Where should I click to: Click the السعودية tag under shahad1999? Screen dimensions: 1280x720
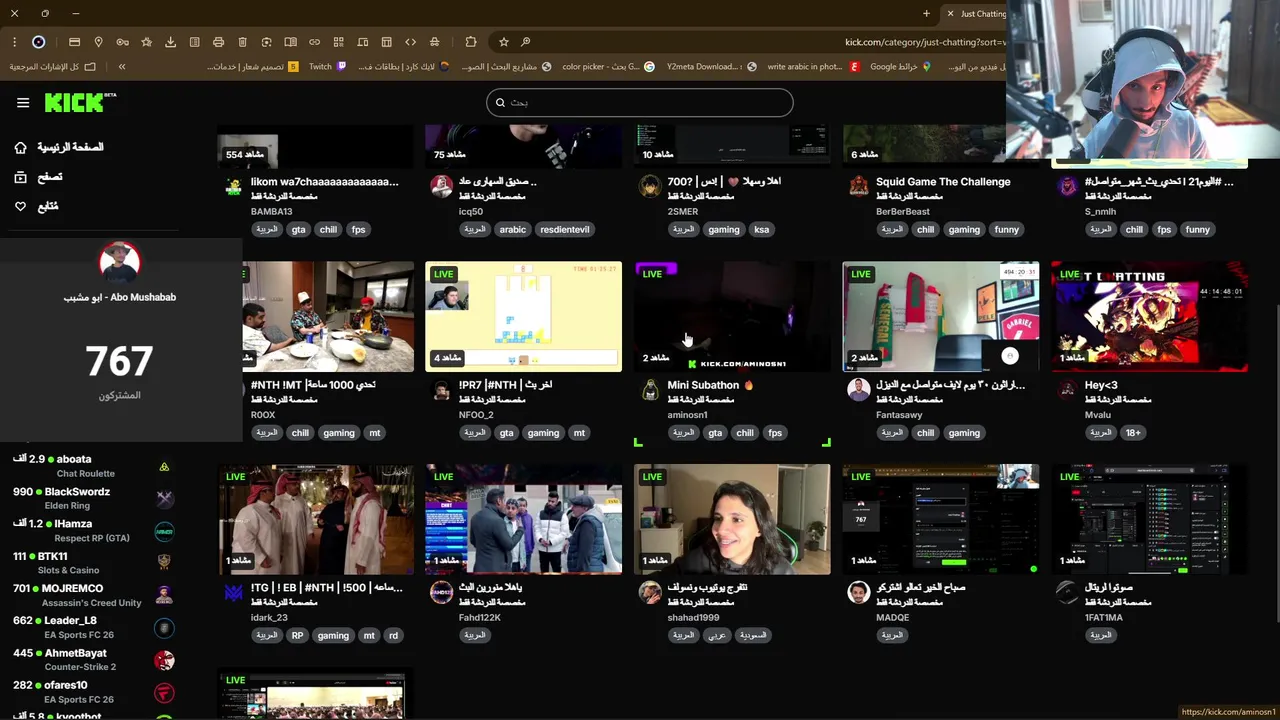point(753,635)
